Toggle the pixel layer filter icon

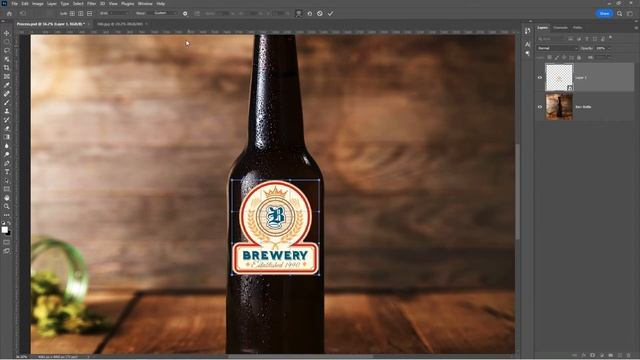571,39
